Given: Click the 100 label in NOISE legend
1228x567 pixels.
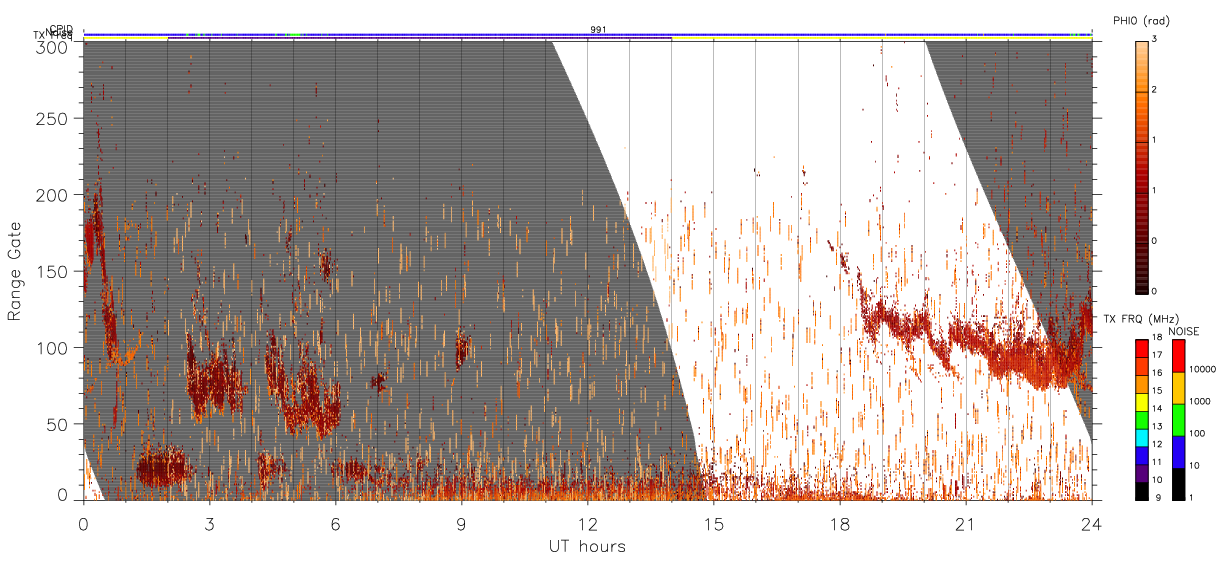Looking at the screenshot, I should point(1199,433).
